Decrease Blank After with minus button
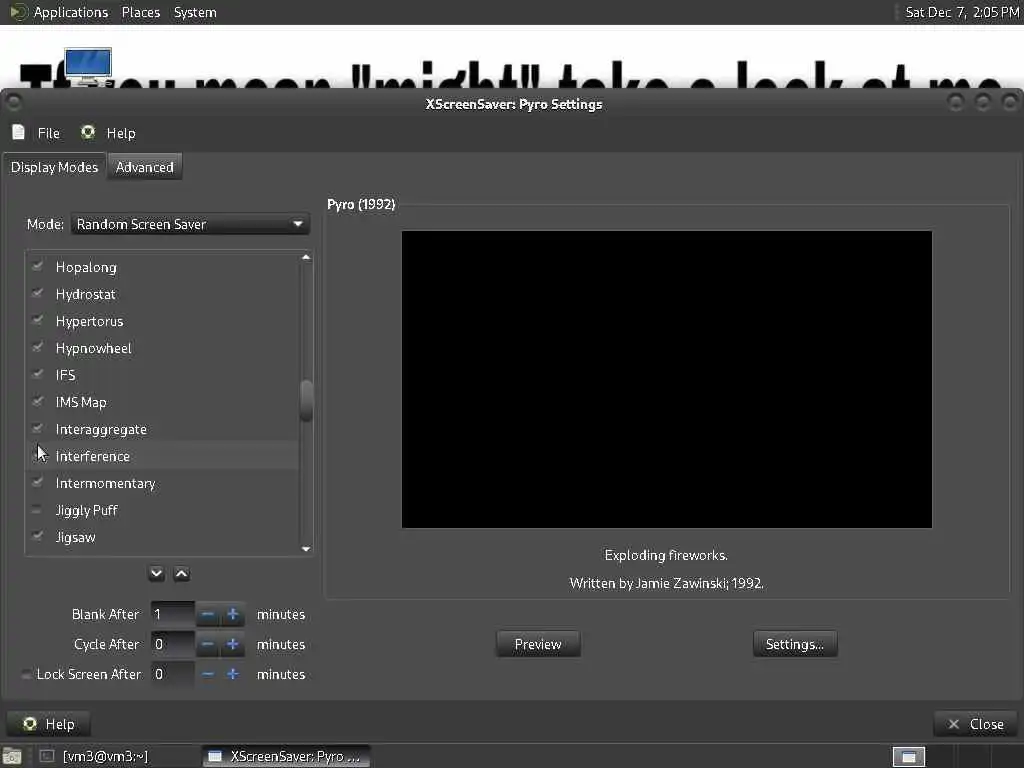 (208, 615)
